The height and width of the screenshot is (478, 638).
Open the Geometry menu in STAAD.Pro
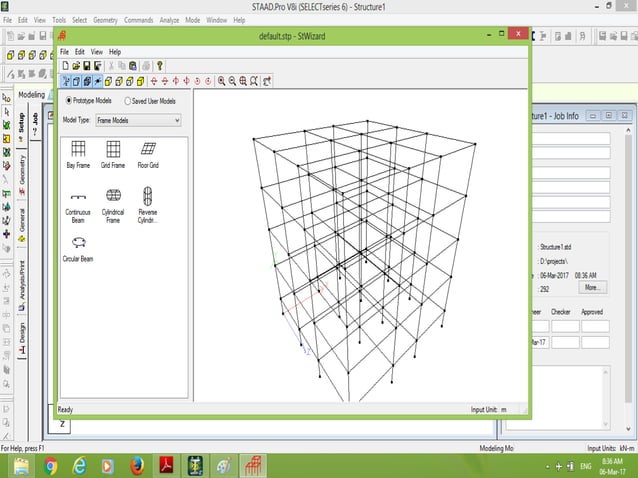click(x=104, y=19)
